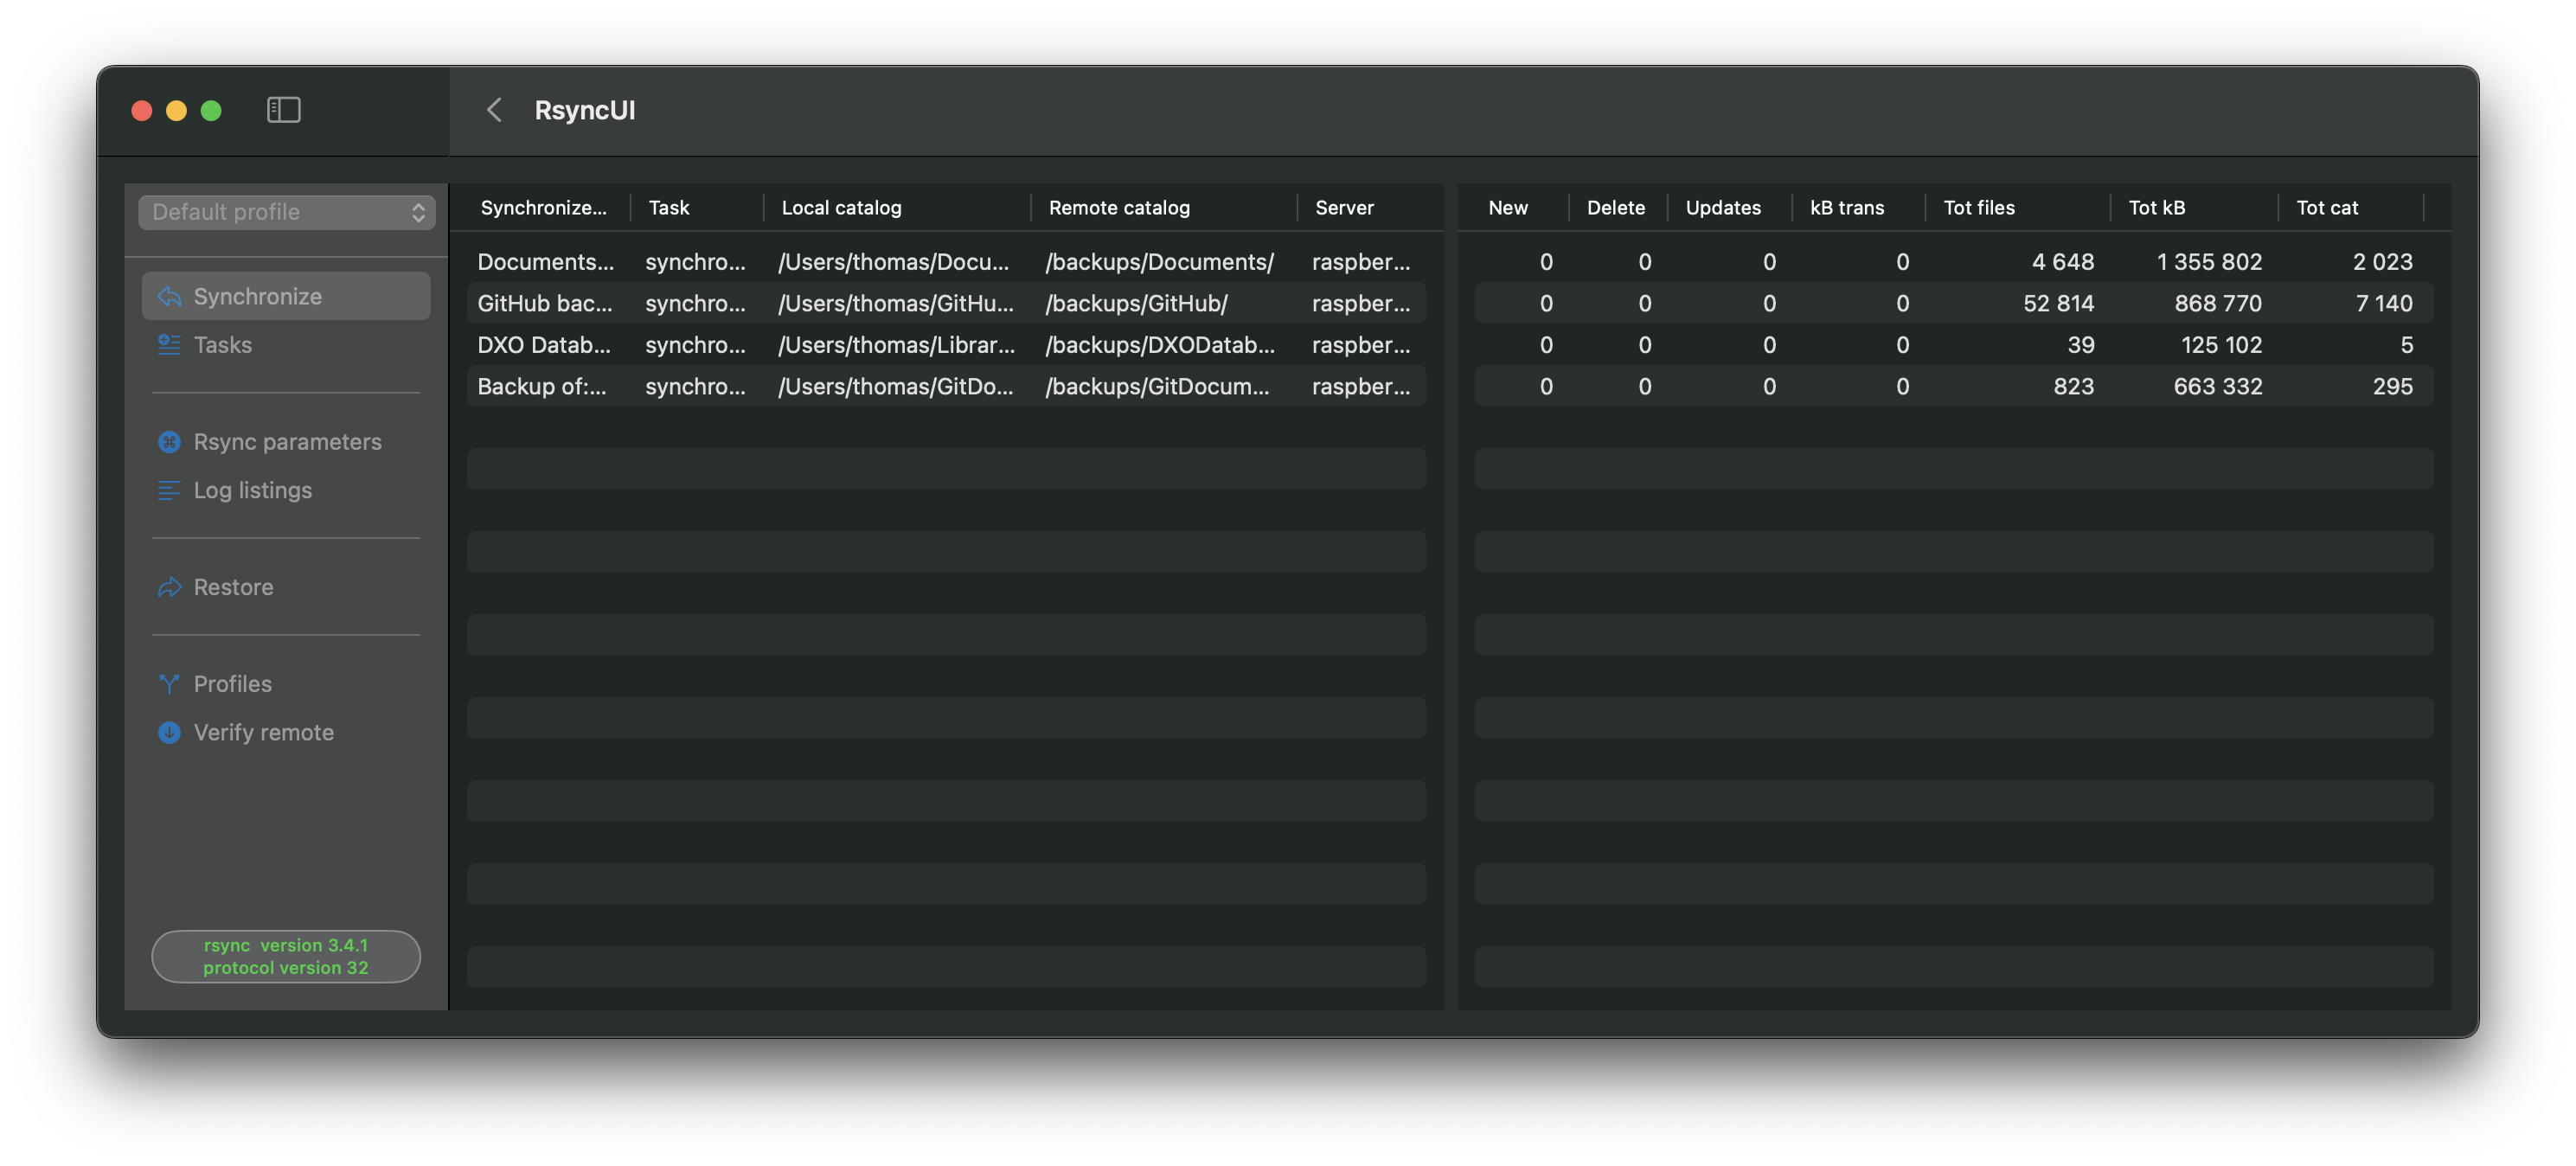Select Synchronize in the sidebar
This screenshot has height=1166, width=2576.
(286, 296)
